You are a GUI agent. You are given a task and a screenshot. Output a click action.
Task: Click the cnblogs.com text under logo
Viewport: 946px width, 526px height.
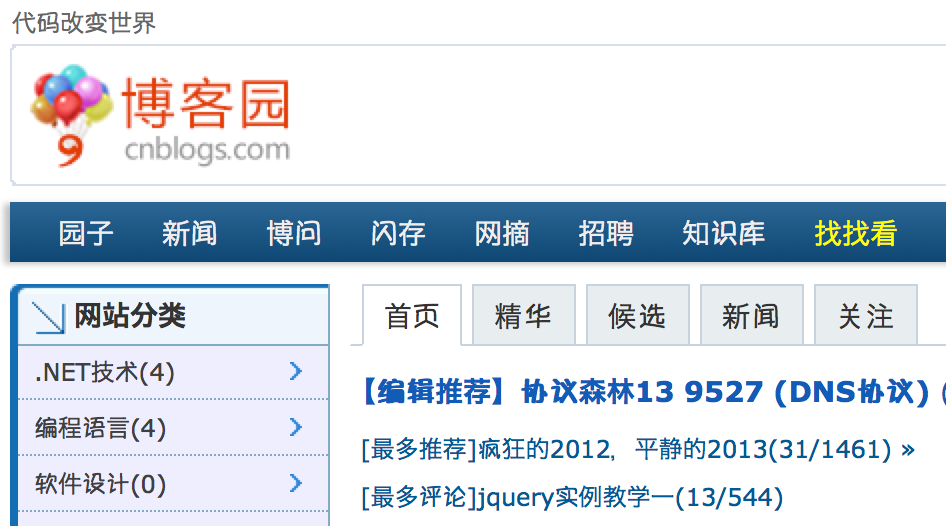click(x=207, y=150)
